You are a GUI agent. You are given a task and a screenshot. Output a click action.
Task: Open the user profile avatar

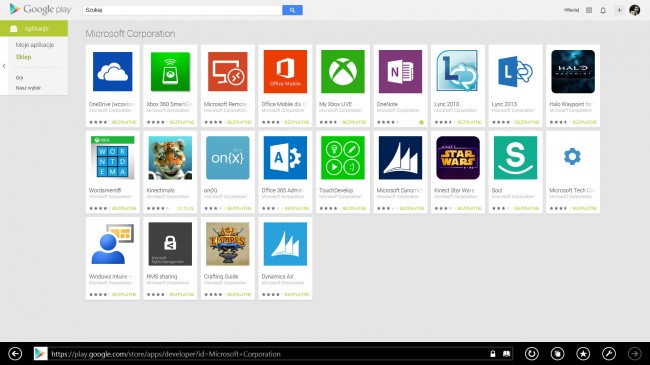click(635, 10)
